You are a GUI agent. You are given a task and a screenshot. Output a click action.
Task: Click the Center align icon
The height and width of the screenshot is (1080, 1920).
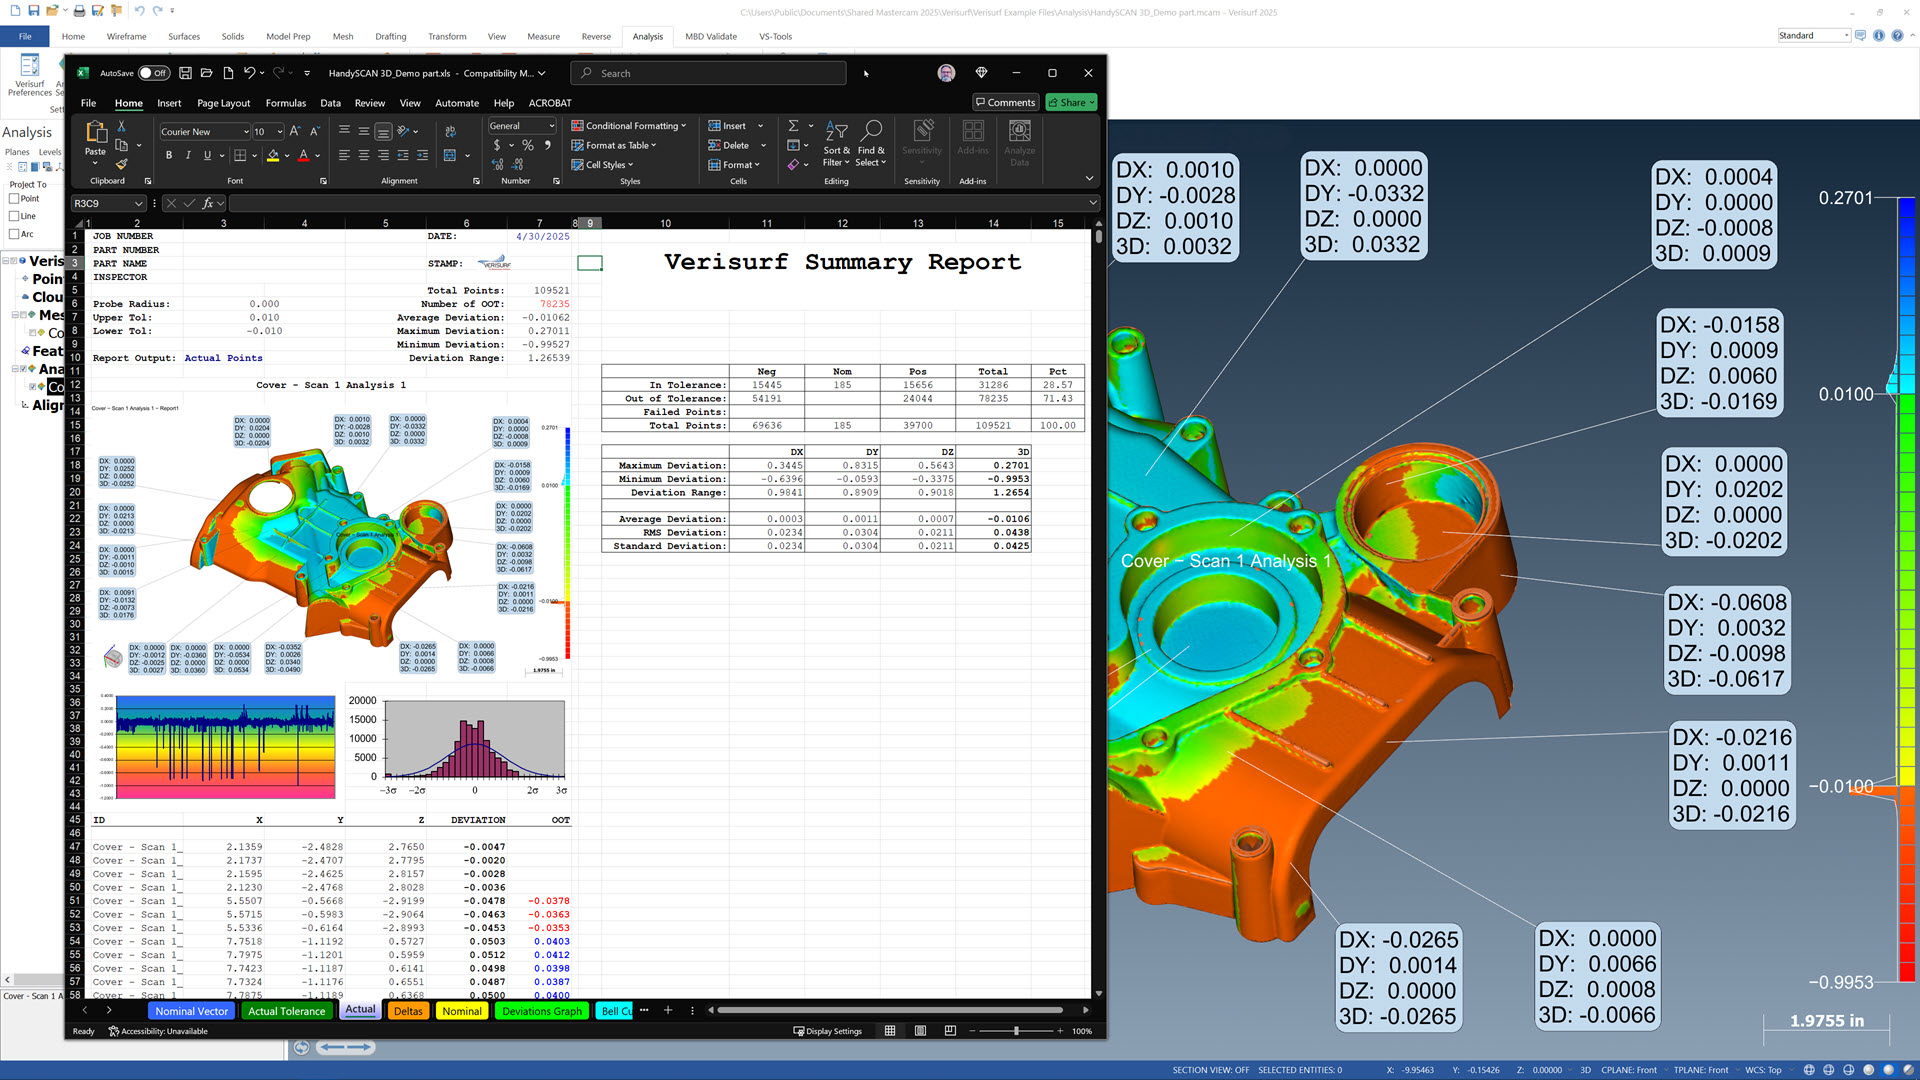pos(364,155)
